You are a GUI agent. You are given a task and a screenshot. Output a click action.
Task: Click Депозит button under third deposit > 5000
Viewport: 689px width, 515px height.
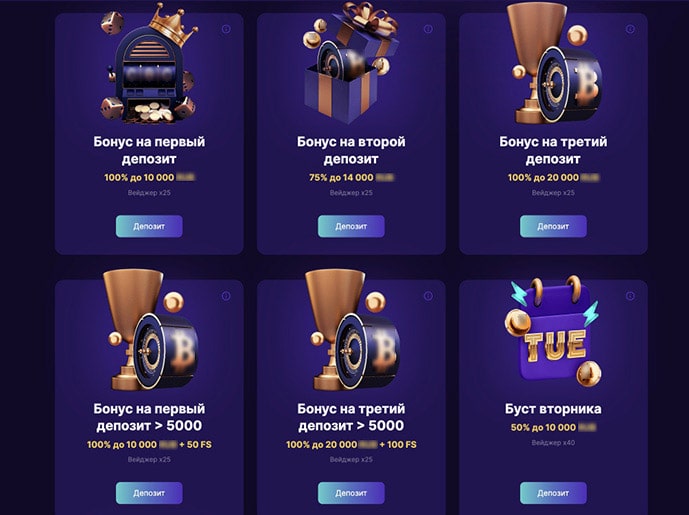click(351, 493)
